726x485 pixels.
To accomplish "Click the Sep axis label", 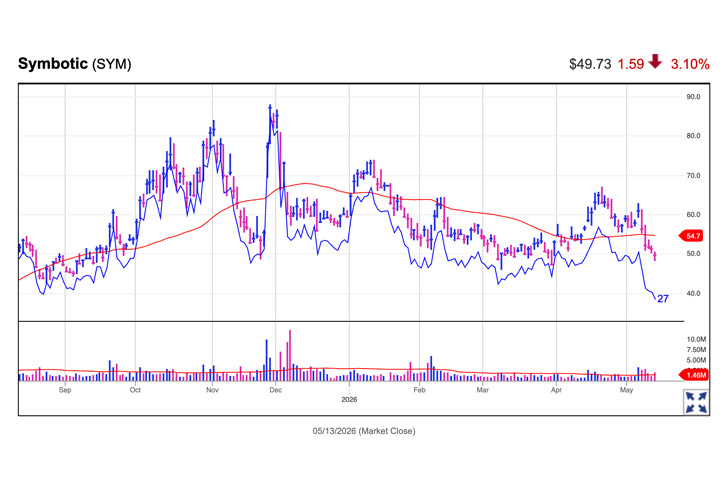I will 65,390.
